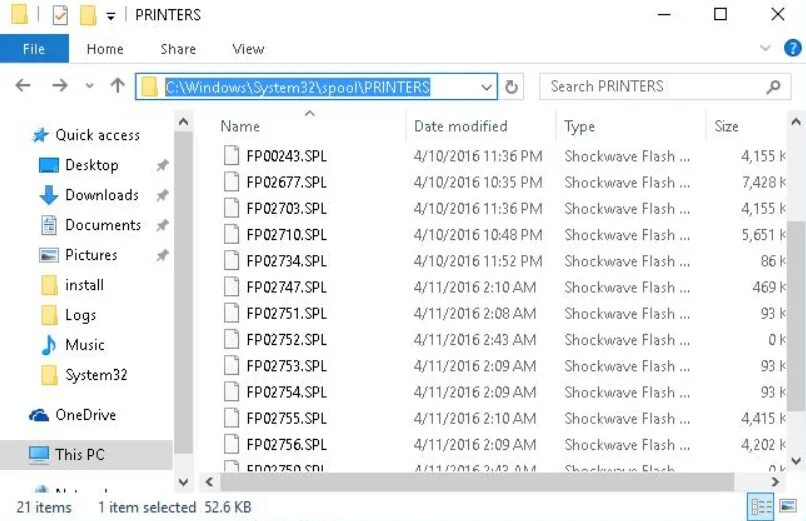Sort by the Type column header
The image size is (806, 521).
579,126
